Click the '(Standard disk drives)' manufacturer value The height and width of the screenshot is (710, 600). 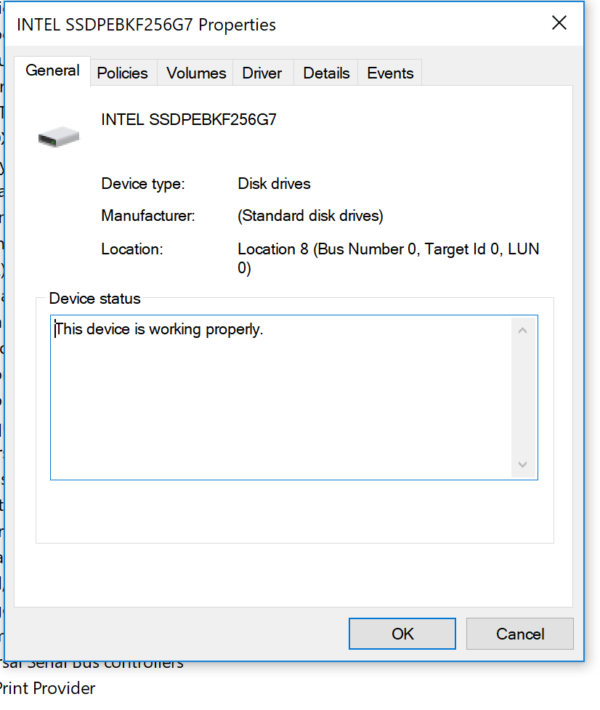(310, 216)
